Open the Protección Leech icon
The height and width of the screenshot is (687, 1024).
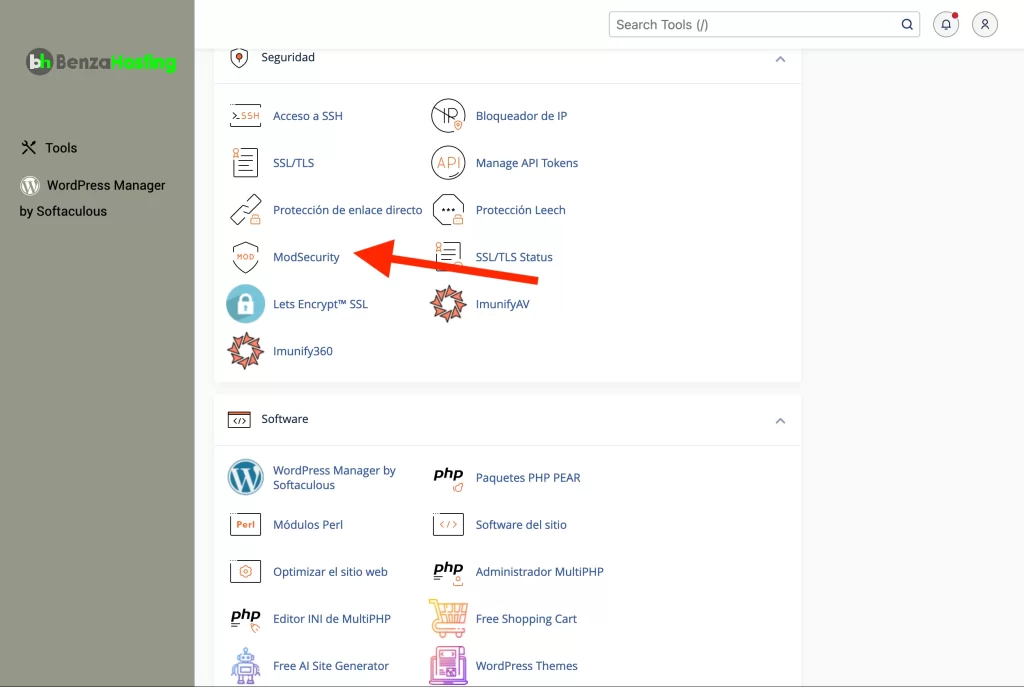pos(448,210)
